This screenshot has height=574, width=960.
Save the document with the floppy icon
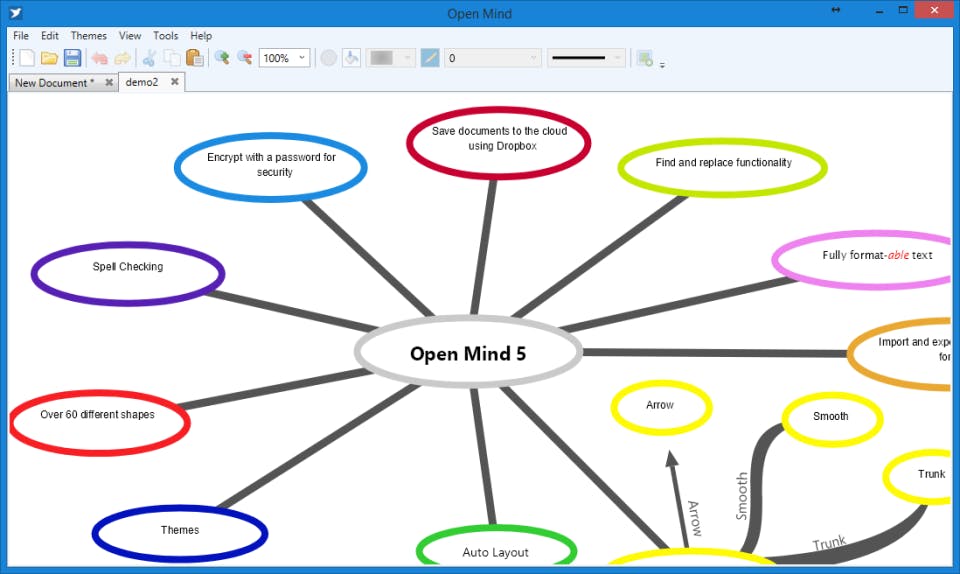pyautogui.click(x=72, y=58)
